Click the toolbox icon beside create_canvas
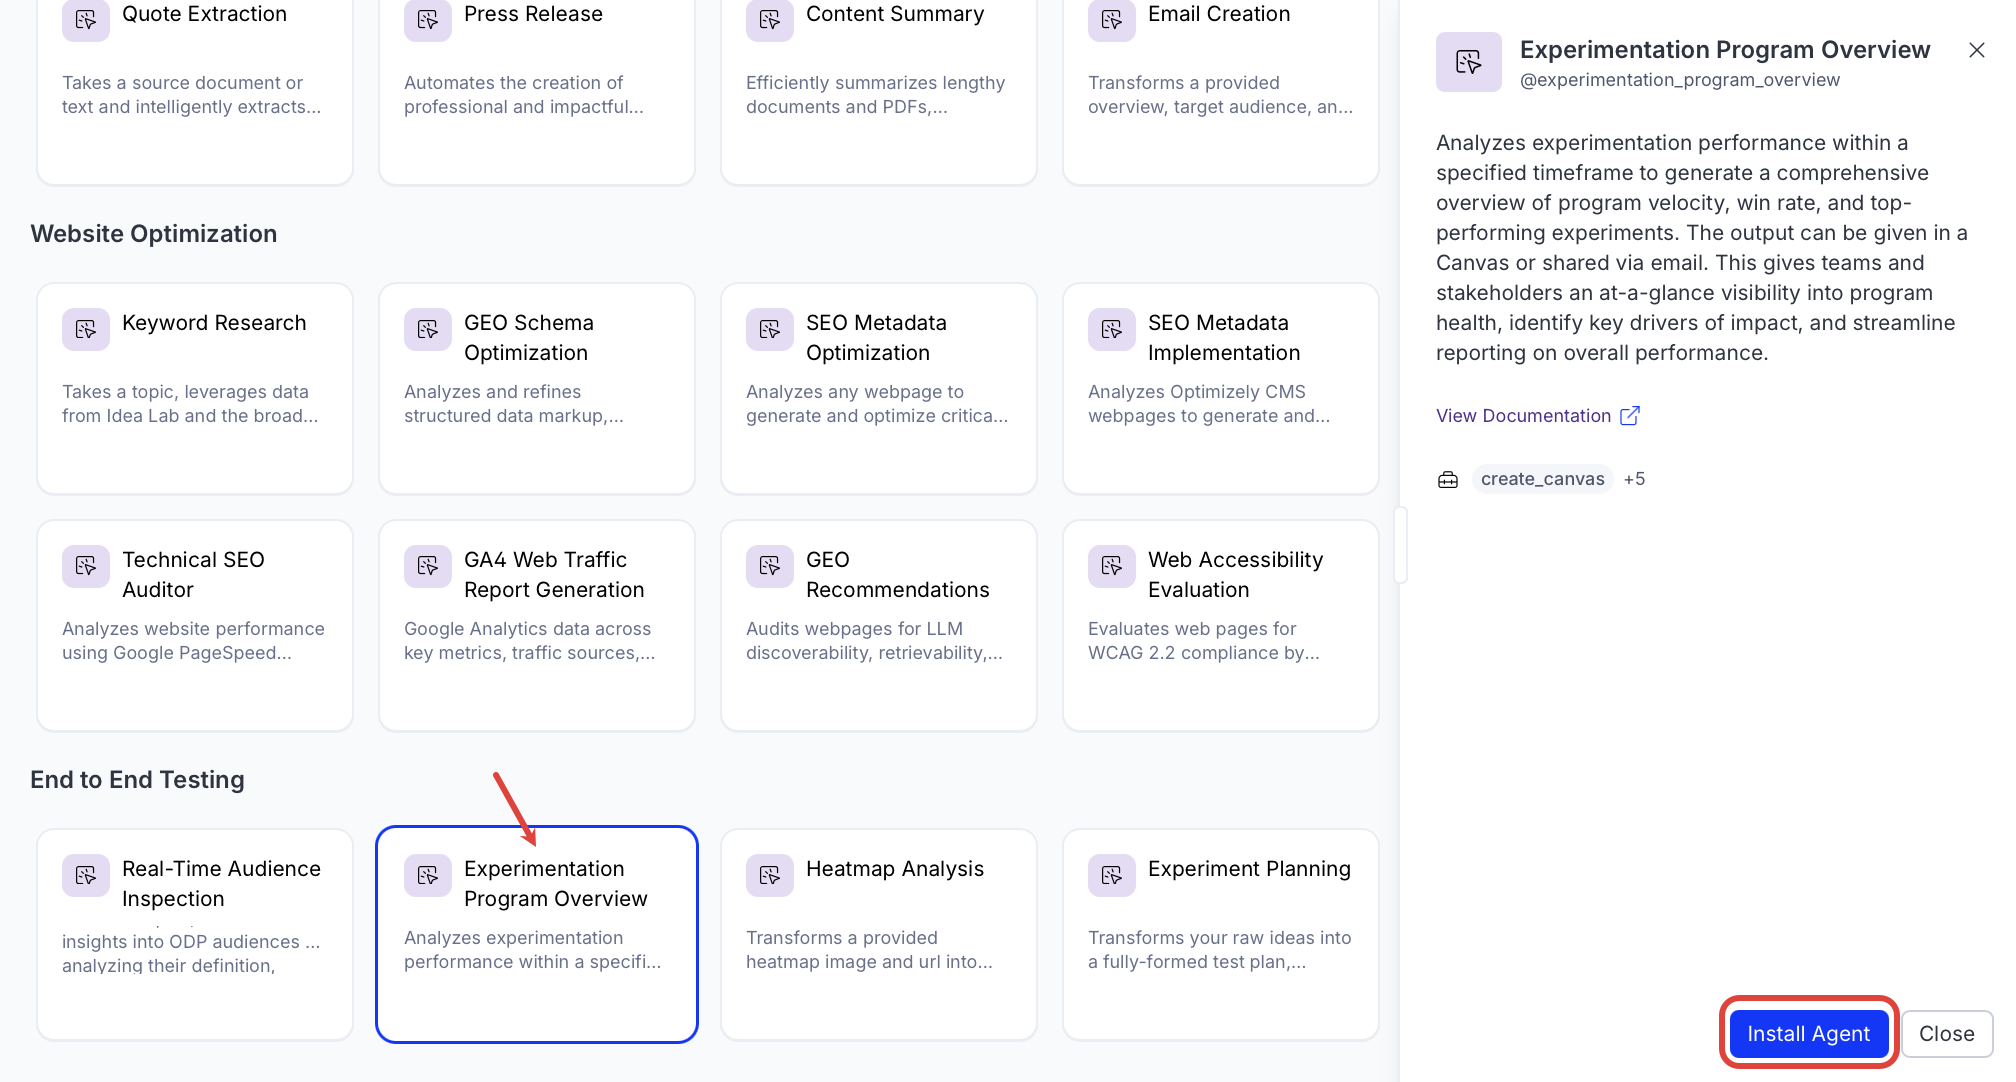Image resolution: width=2016 pixels, height=1082 pixels. [1447, 479]
